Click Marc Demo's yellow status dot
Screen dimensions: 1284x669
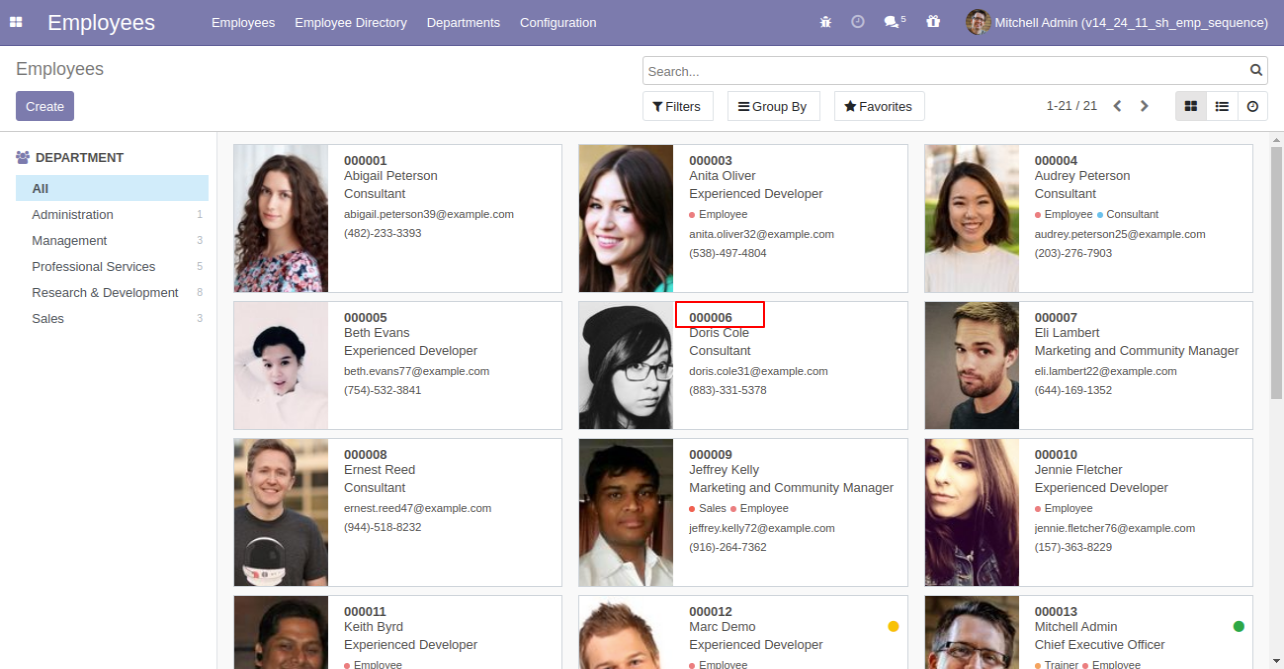pyautogui.click(x=893, y=626)
